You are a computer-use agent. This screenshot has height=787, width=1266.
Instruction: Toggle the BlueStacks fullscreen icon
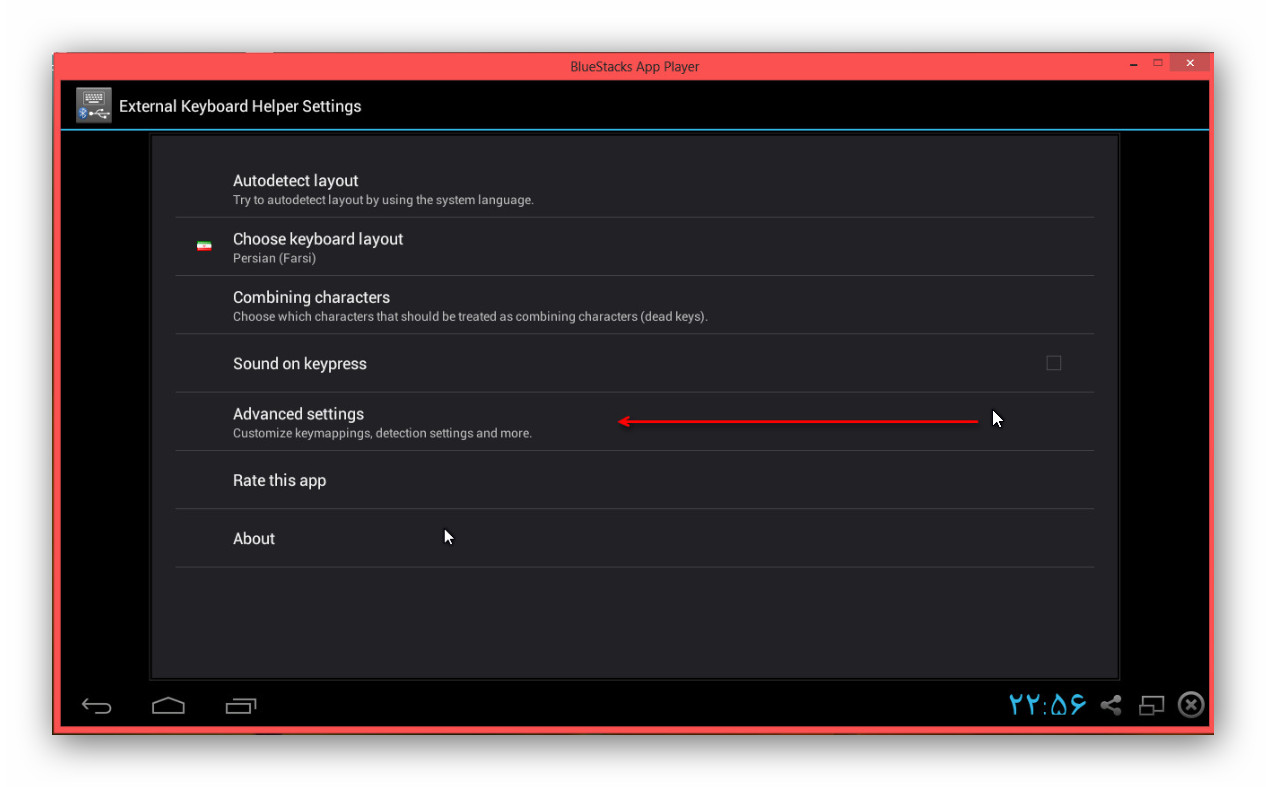(1152, 705)
